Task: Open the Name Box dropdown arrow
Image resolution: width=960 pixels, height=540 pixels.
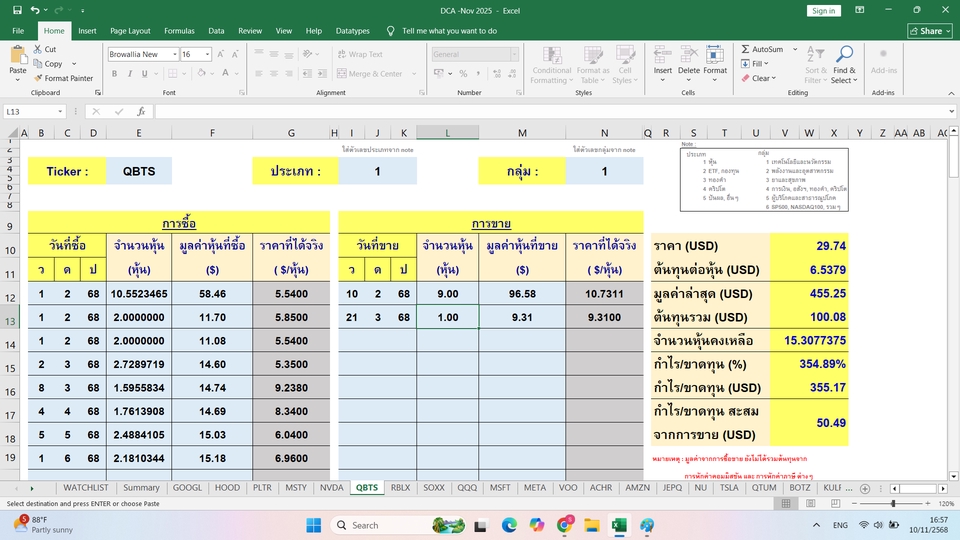Action: point(61,112)
